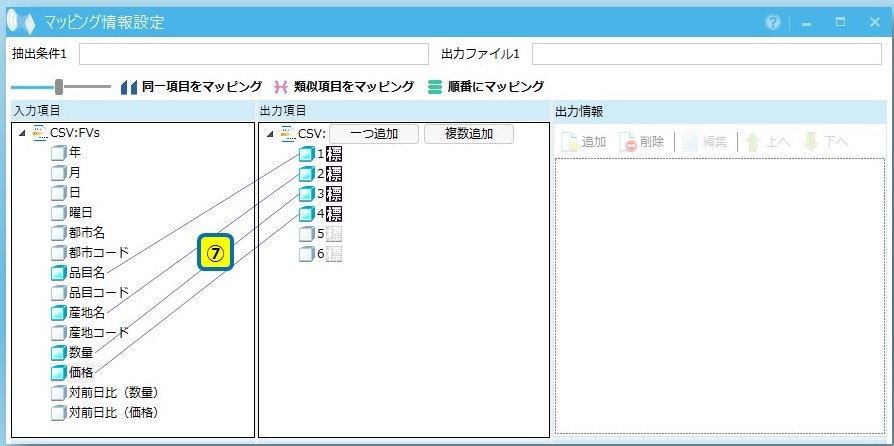Click the highlighted cube icon beside 産地名

(x=59, y=313)
